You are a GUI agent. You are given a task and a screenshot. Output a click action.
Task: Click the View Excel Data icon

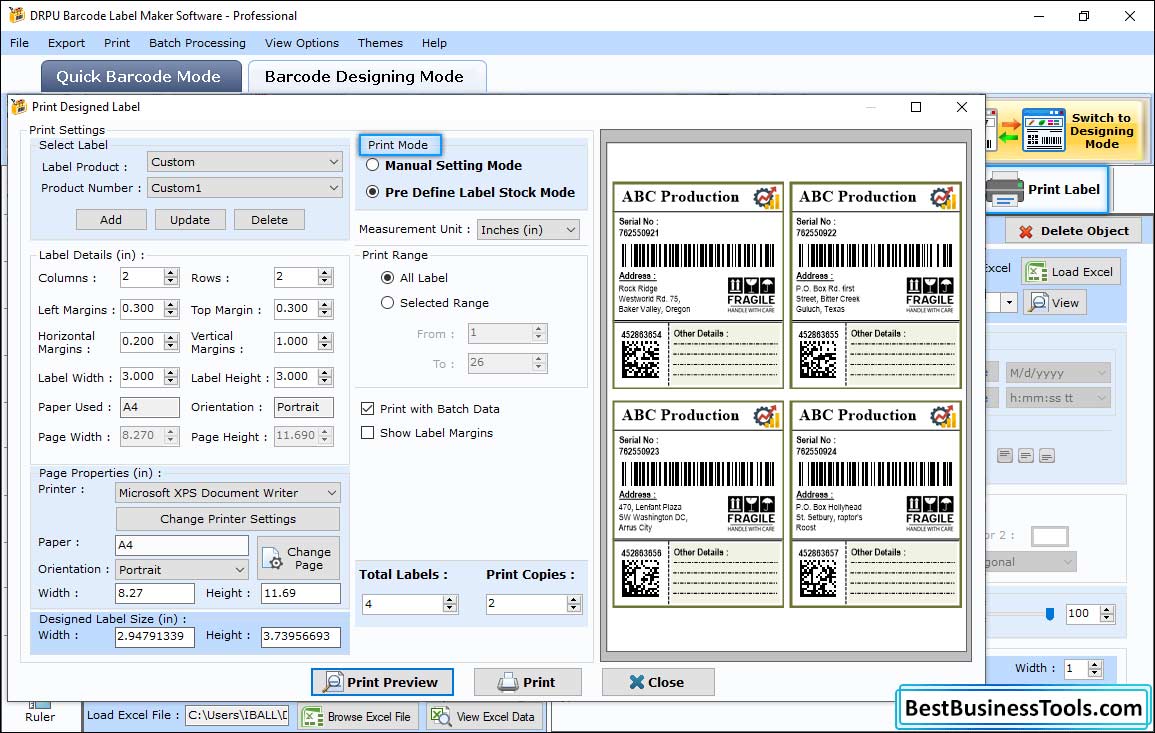440,716
